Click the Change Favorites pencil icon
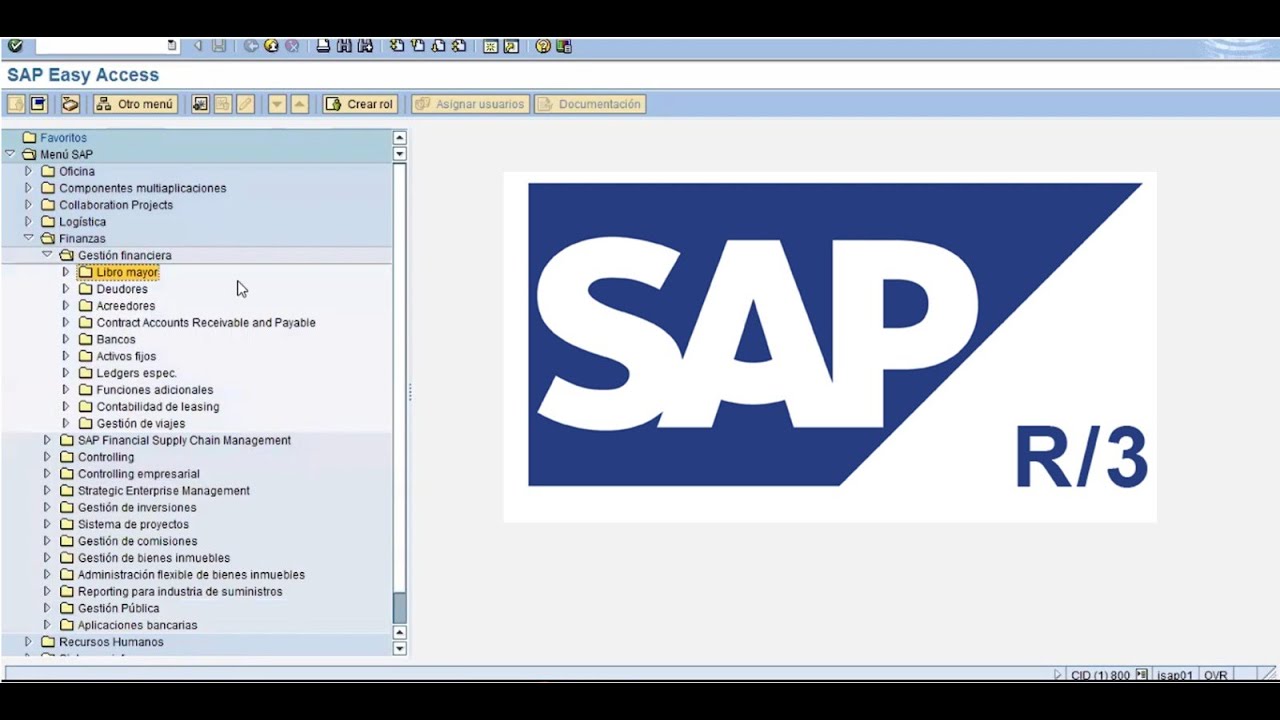The height and width of the screenshot is (720, 1280). [x=245, y=104]
